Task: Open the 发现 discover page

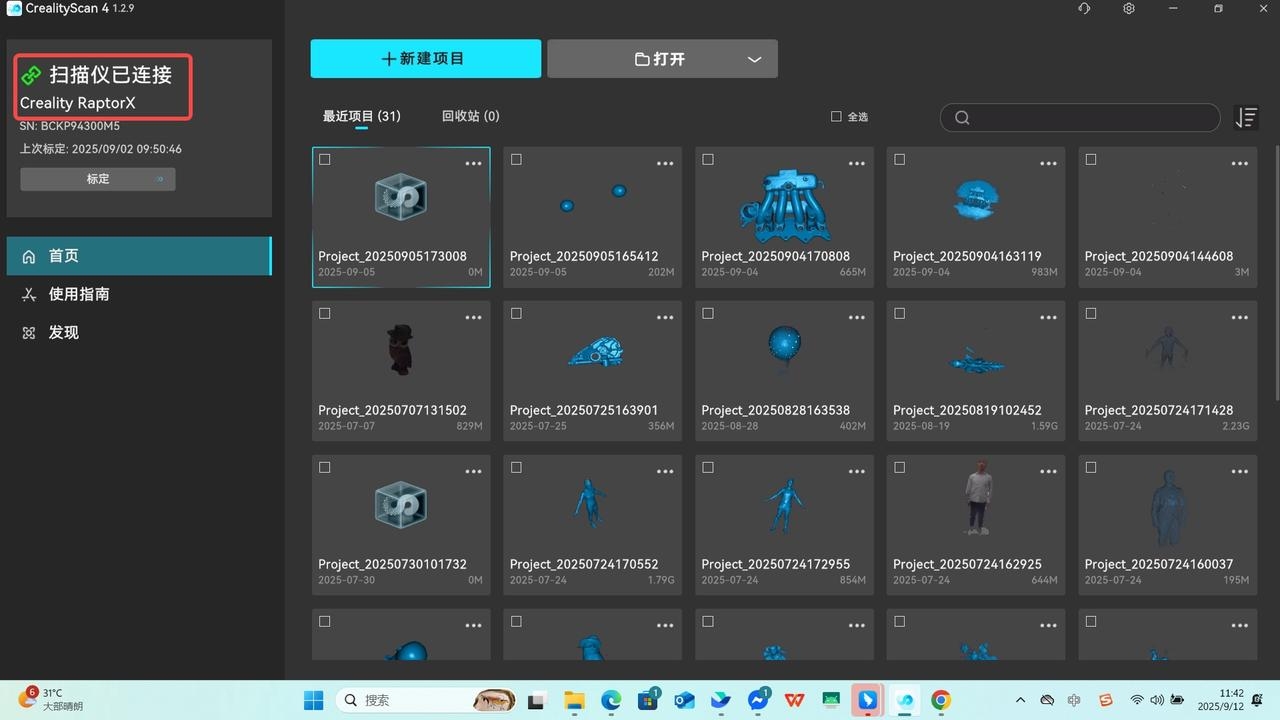Action: [x=63, y=333]
